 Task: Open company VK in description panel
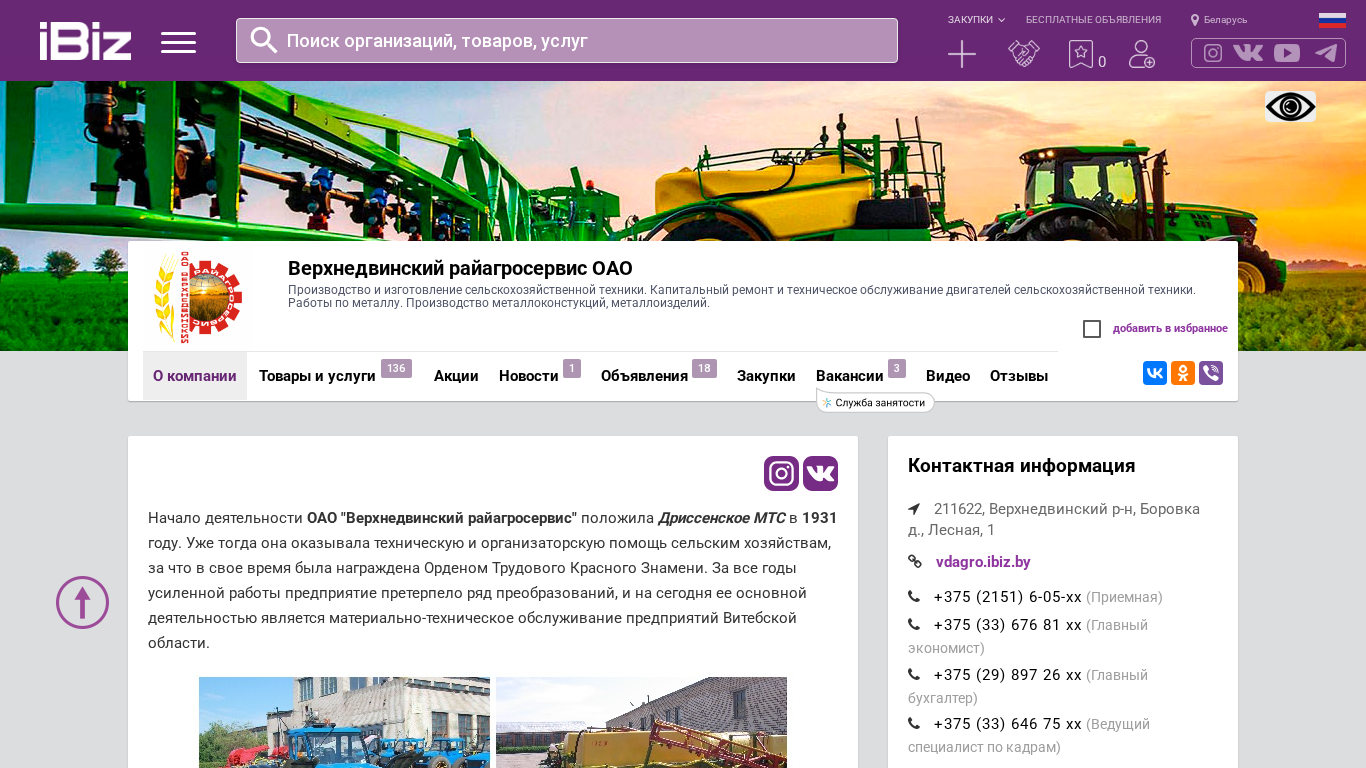820,473
